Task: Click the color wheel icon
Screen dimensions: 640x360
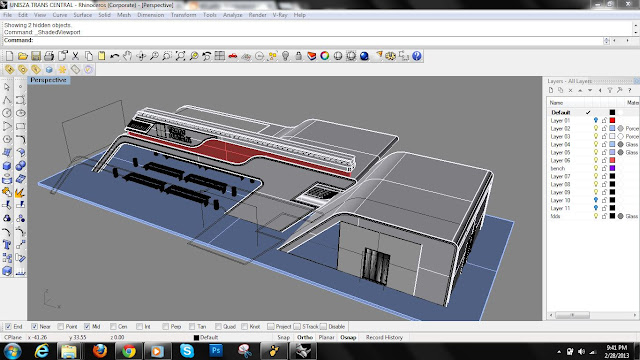Action: (325, 56)
